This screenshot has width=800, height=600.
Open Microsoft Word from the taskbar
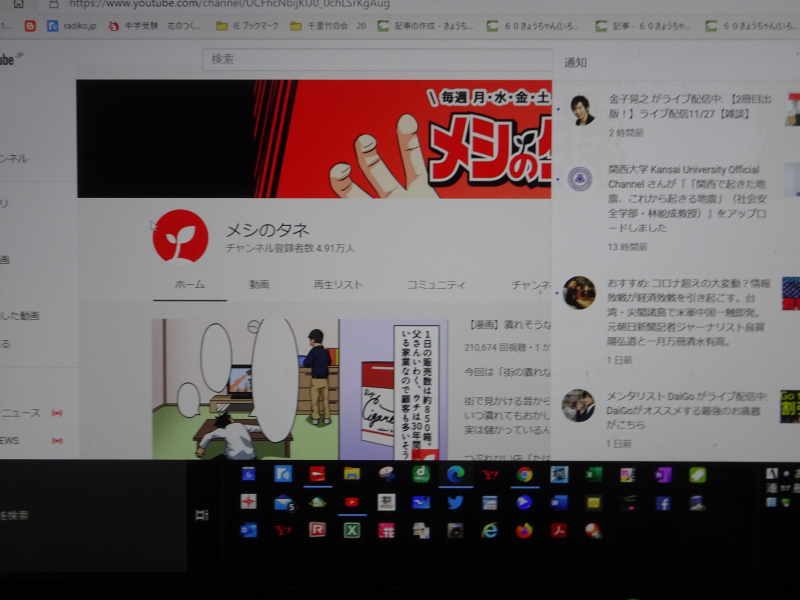click(559, 503)
